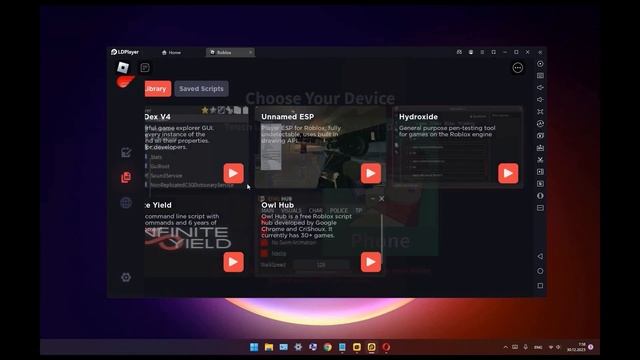
Task: Open the Dex V4 script card
Action: coord(196,148)
